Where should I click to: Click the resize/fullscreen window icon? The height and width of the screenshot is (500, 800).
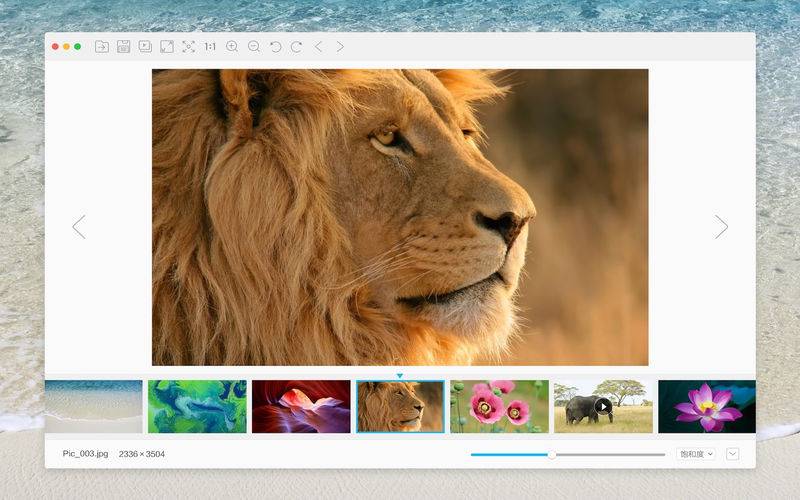167,47
